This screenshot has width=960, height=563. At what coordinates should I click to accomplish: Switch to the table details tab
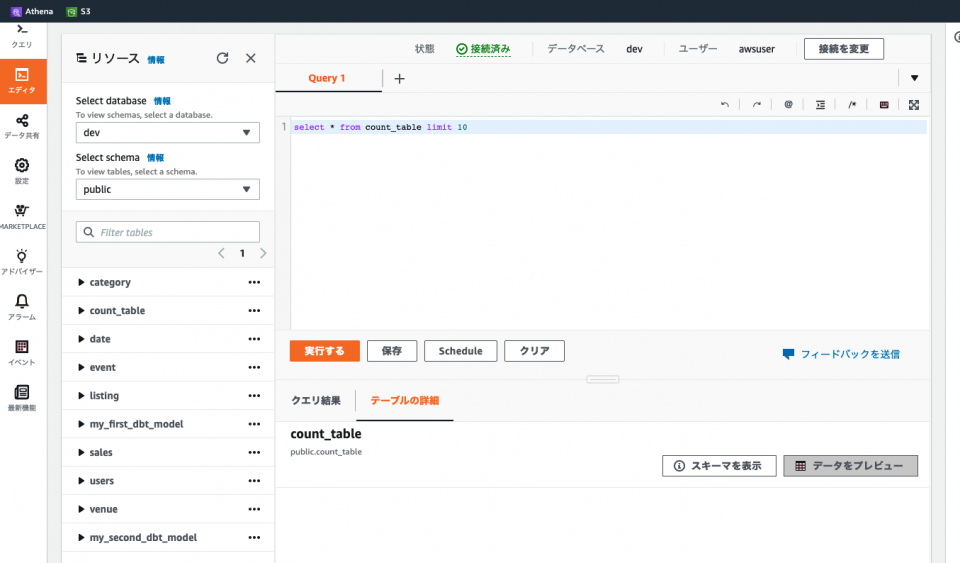tap(405, 400)
